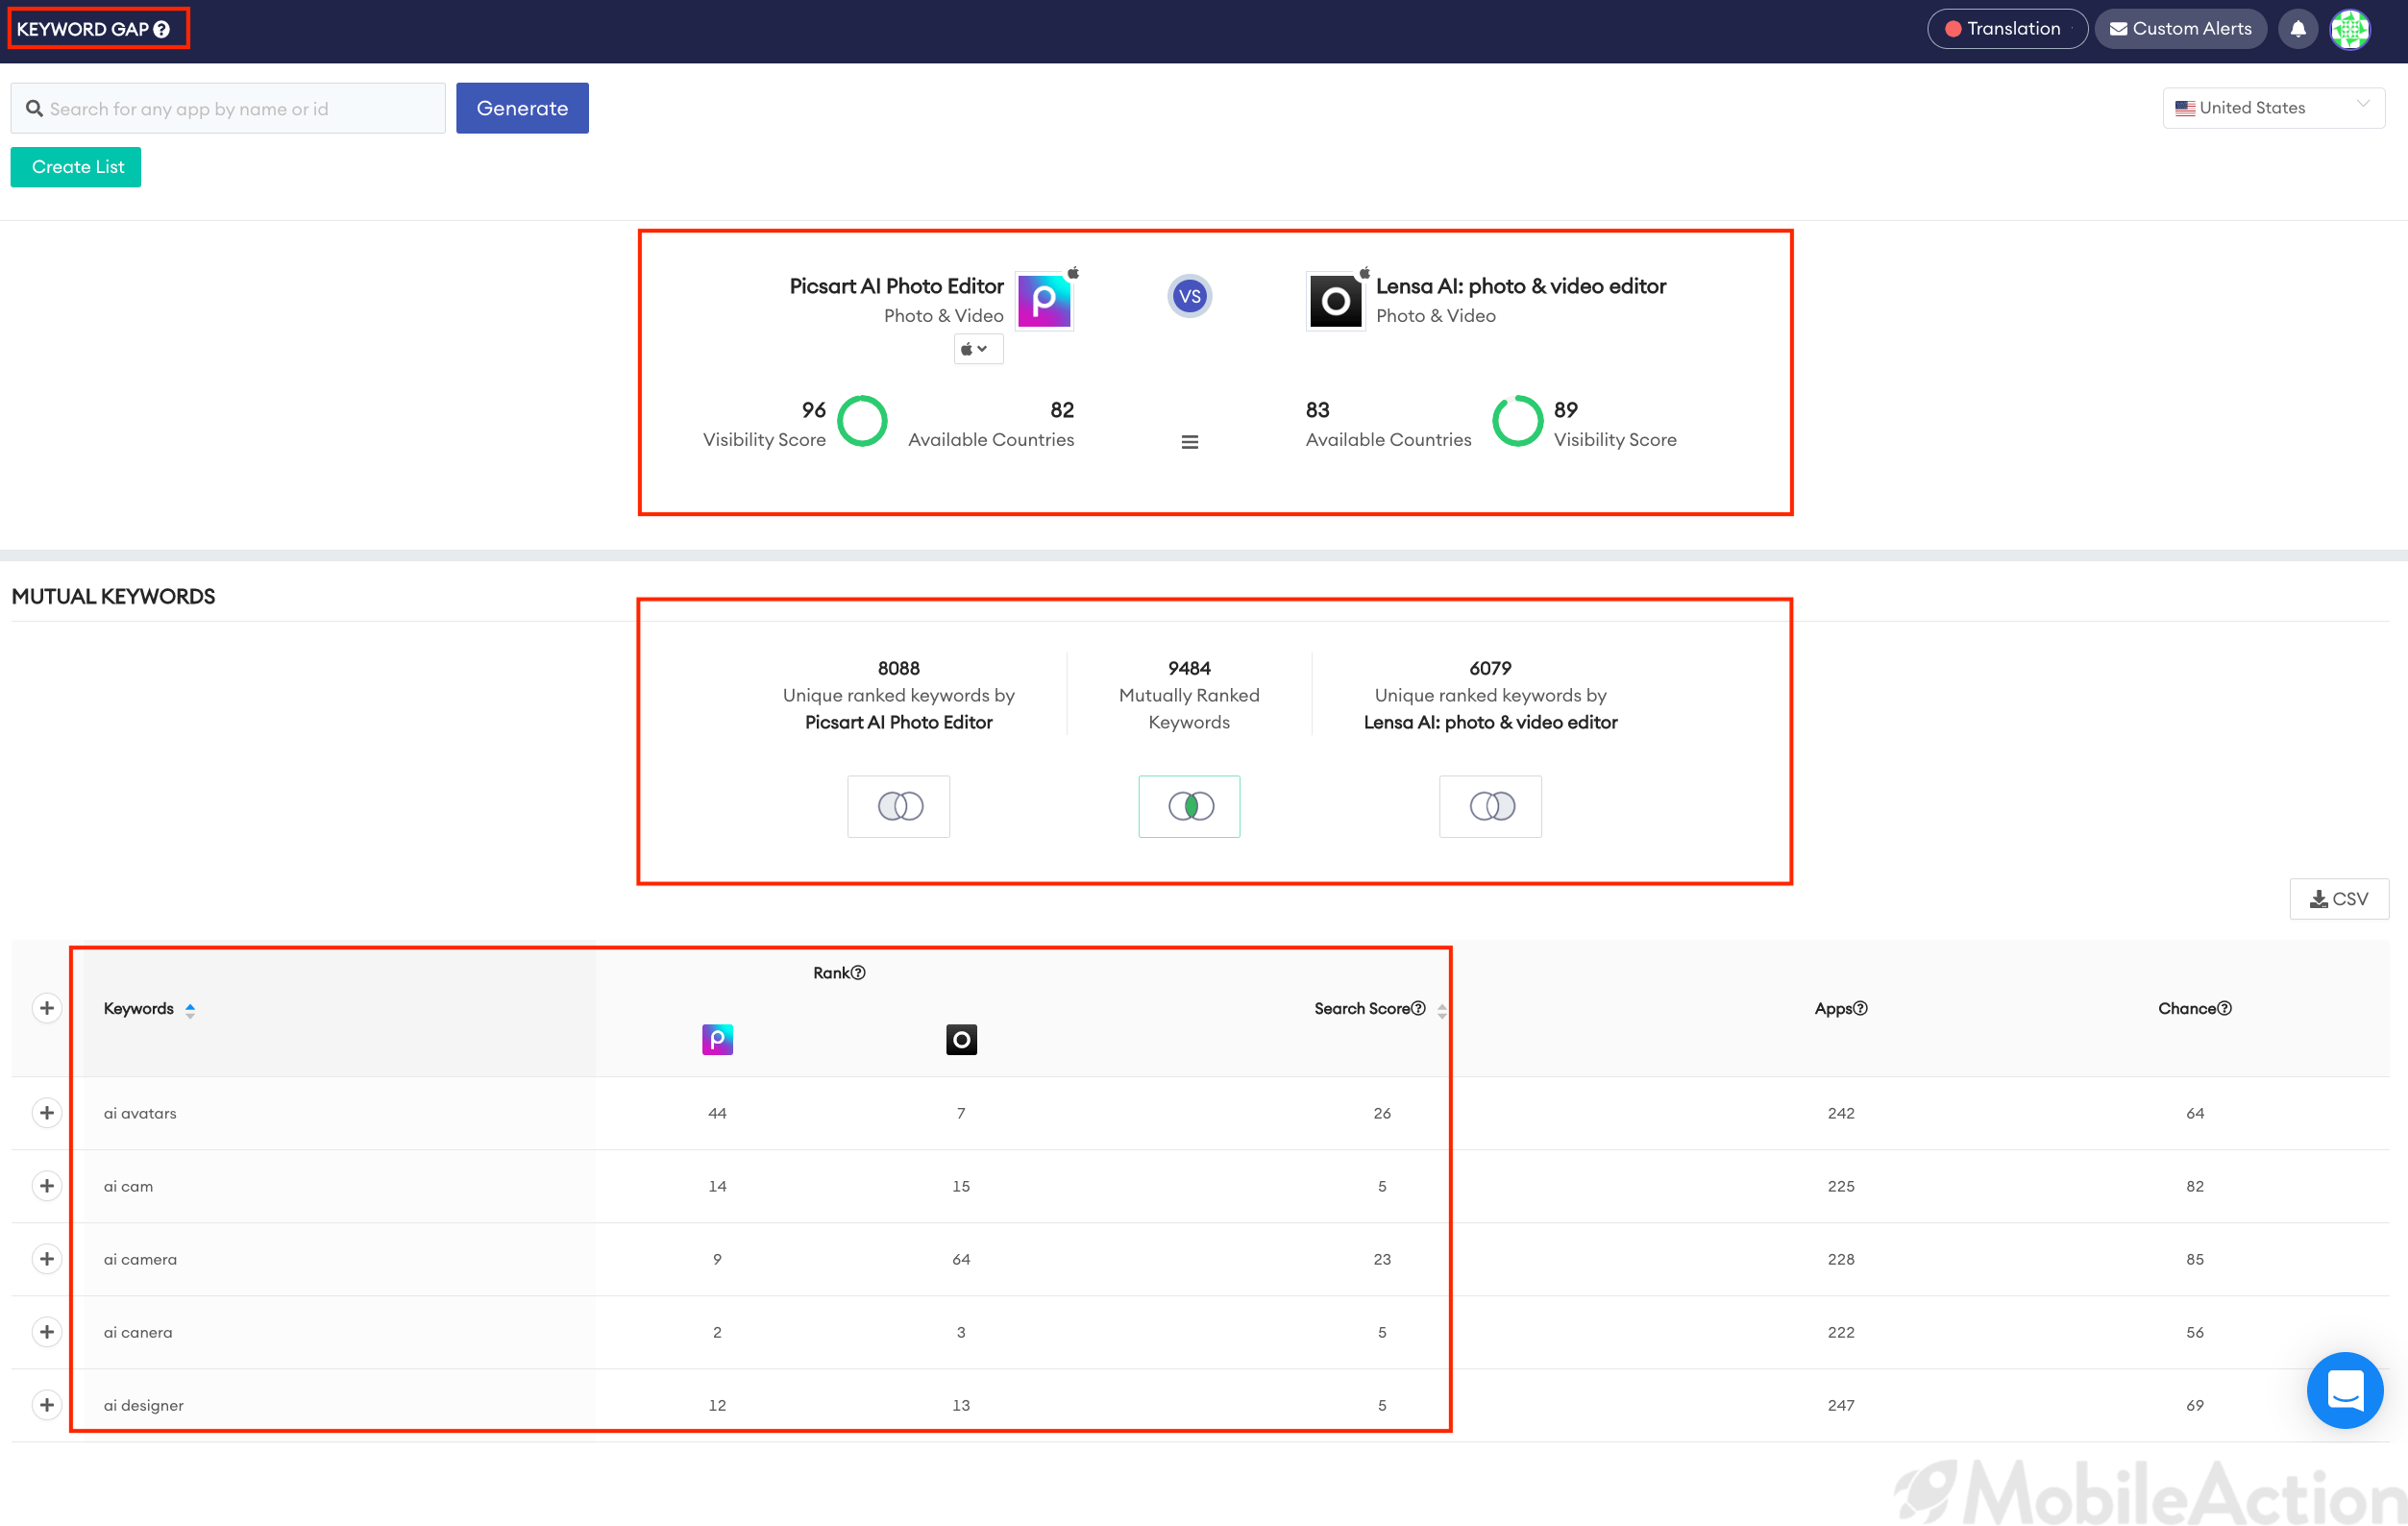The height and width of the screenshot is (1526, 2408).
Task: Open the Rank column help icon
Action: [x=858, y=973]
